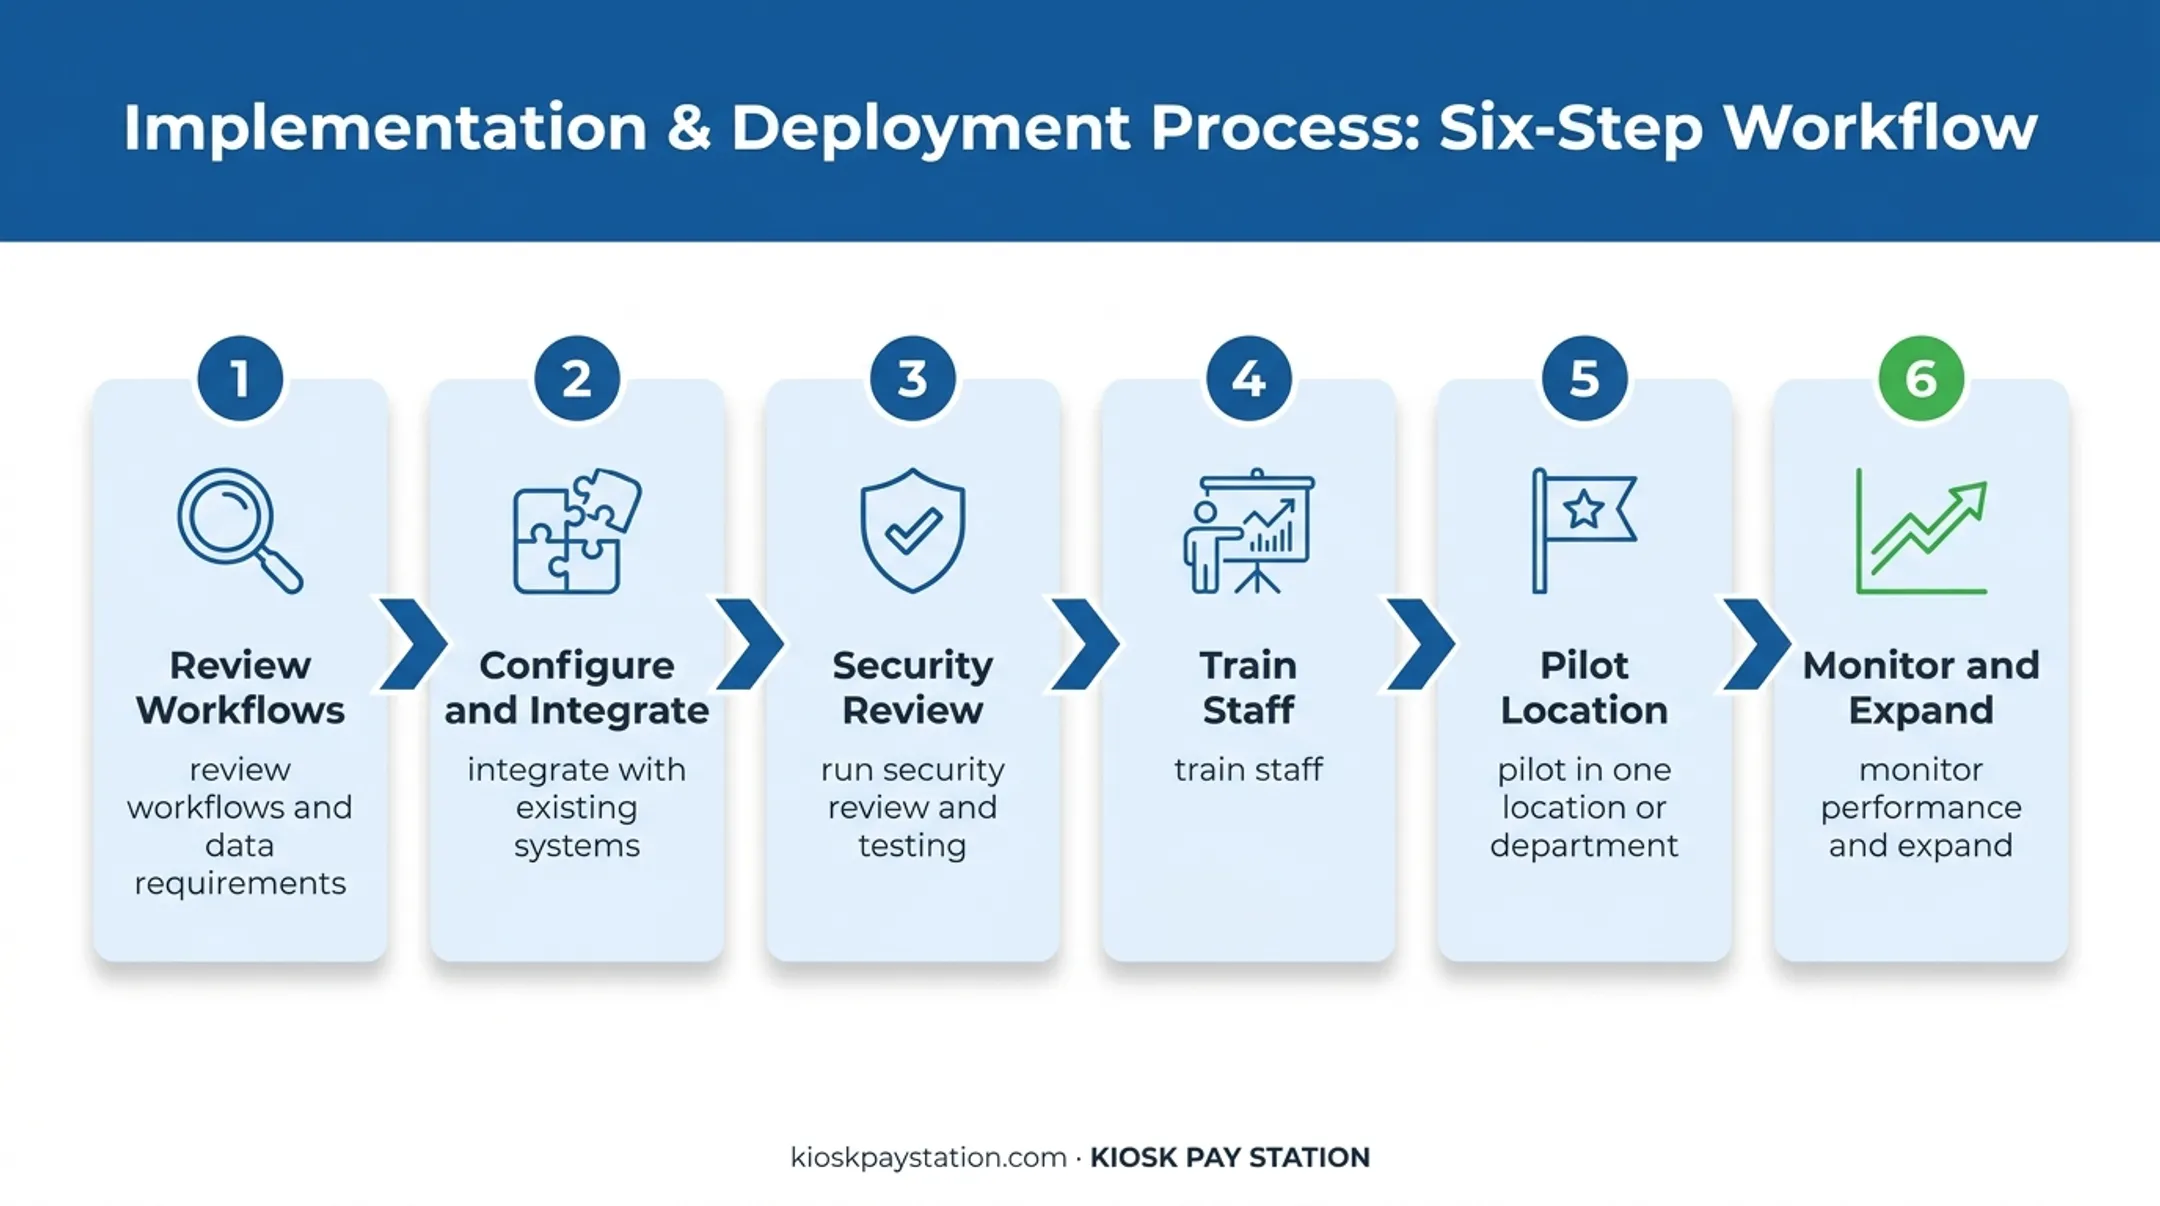2160x1206 pixels.
Task: Click 'review workflows and data requirements' description
Action: (x=240, y=826)
